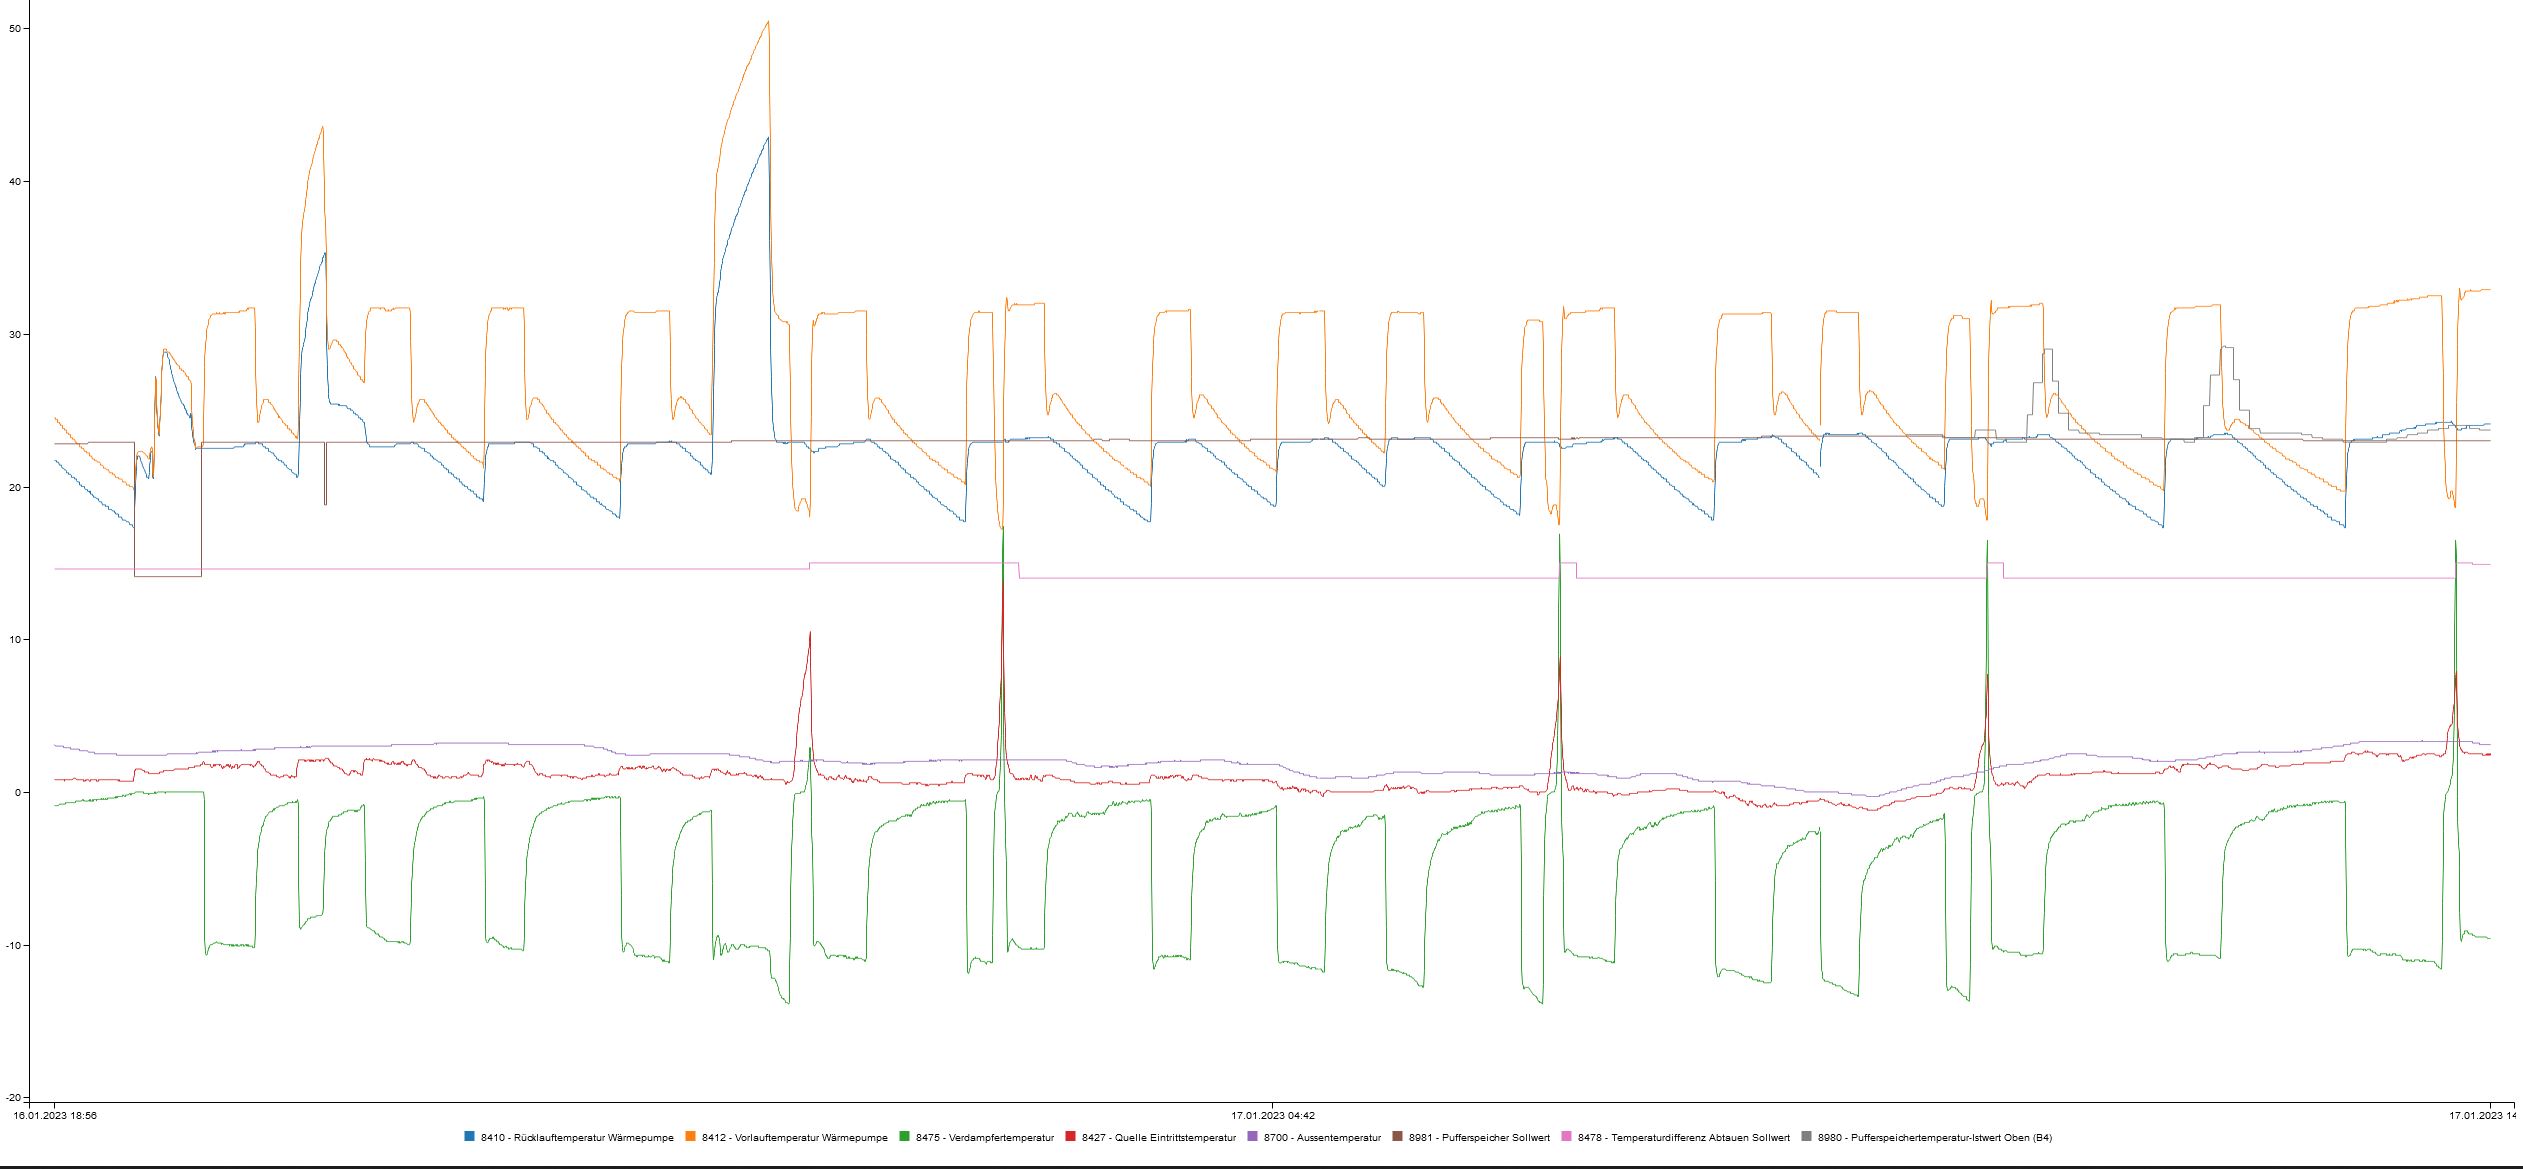
Task: Click y-axis tick label '-20'
Action: [x=12, y=1098]
